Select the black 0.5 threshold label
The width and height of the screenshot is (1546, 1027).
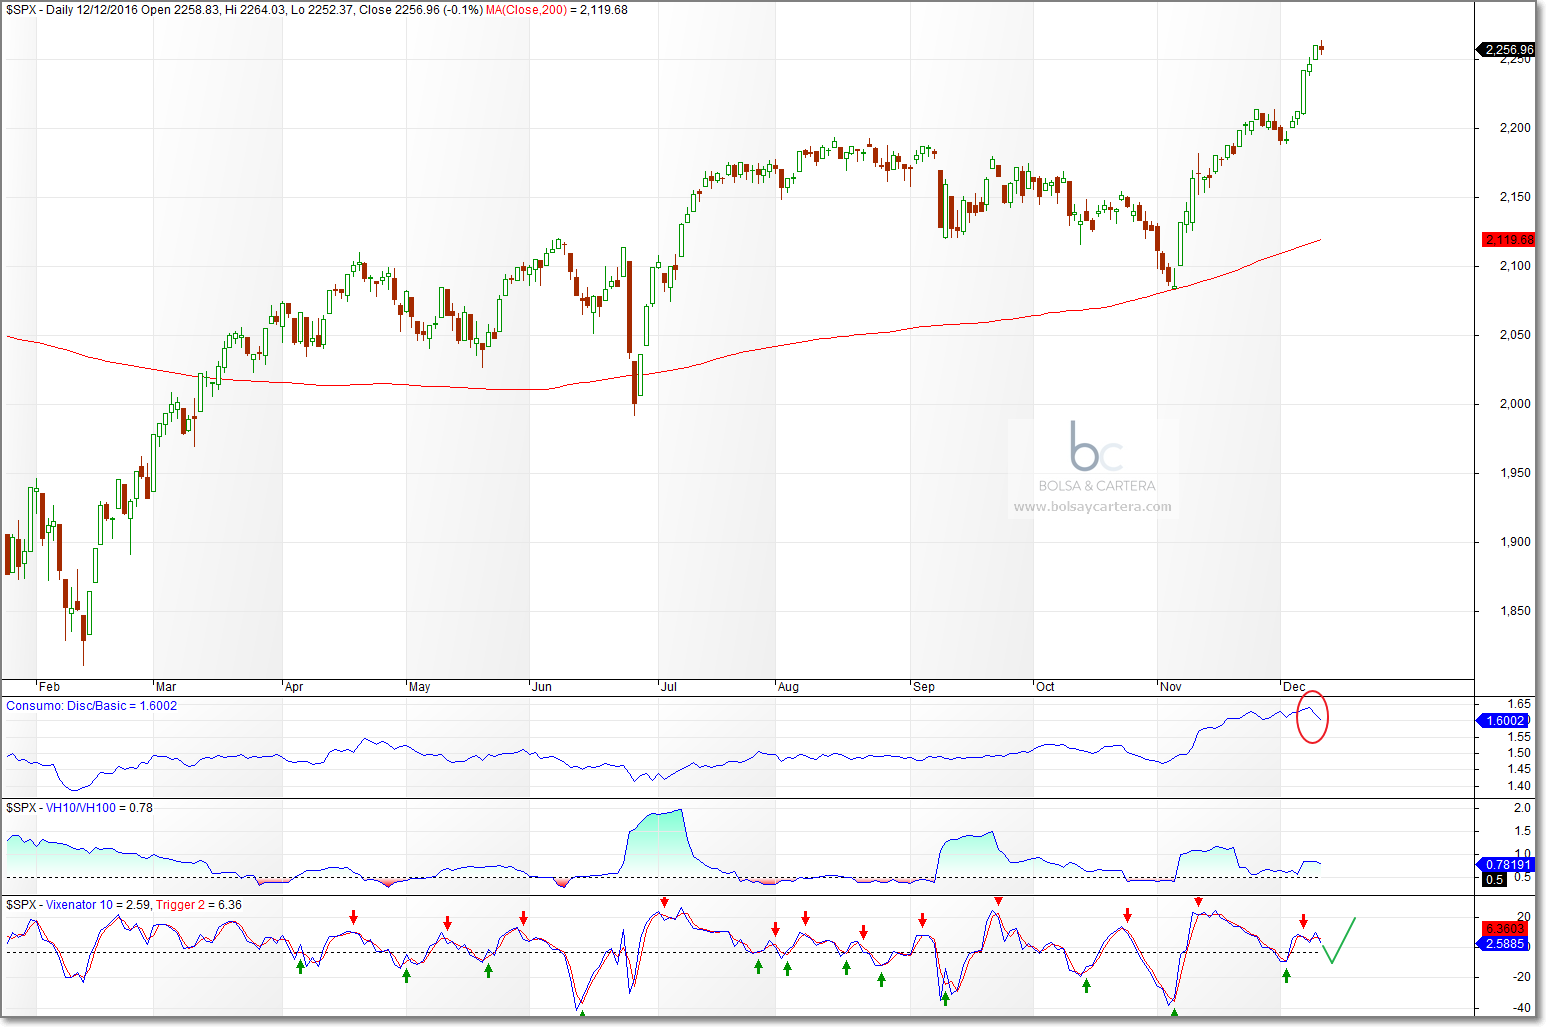pyautogui.click(x=1493, y=880)
